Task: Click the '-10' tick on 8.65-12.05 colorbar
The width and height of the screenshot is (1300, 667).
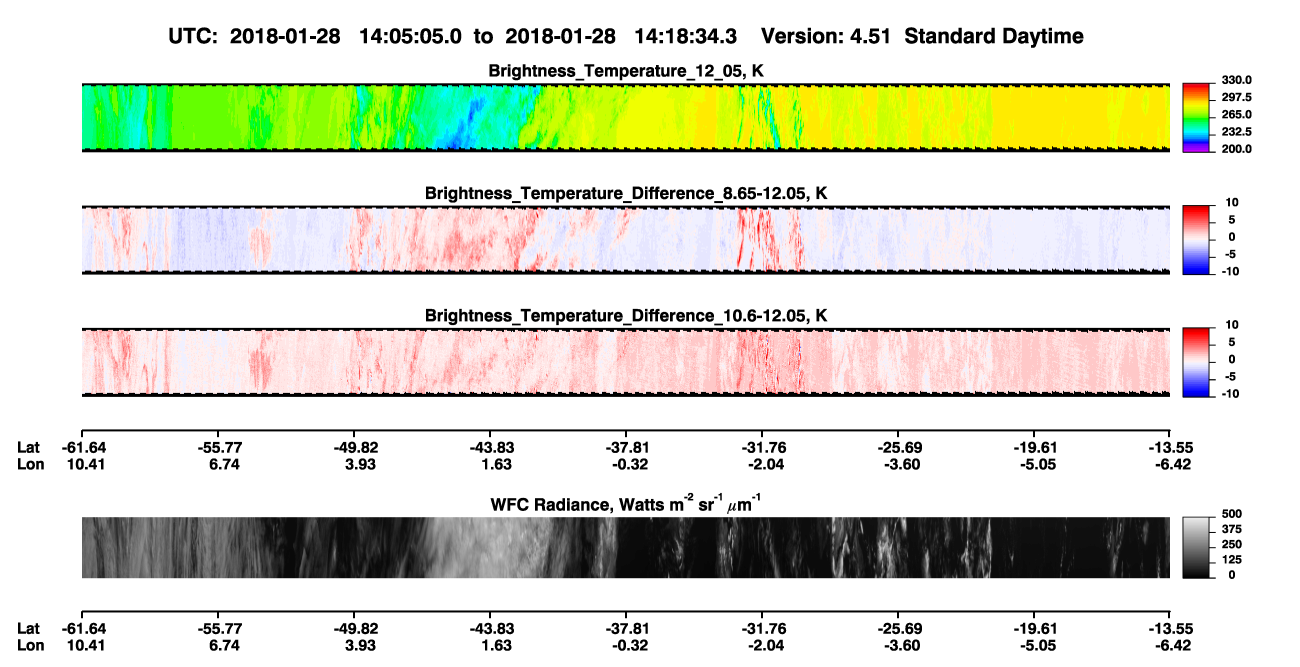Action: pos(1231,271)
